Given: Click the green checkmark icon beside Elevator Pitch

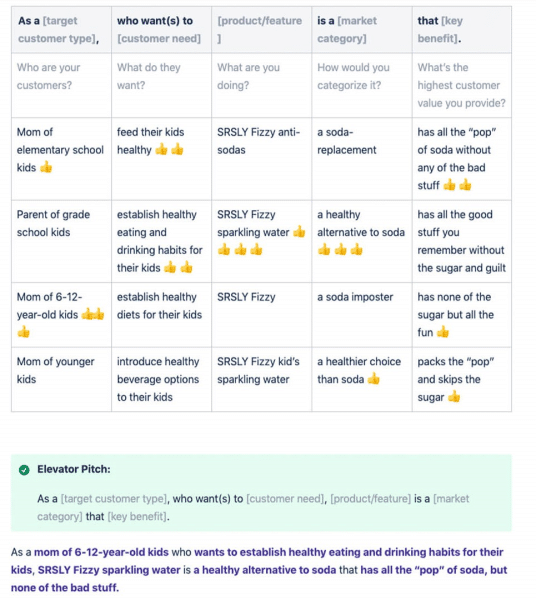Looking at the screenshot, I should (24, 470).
